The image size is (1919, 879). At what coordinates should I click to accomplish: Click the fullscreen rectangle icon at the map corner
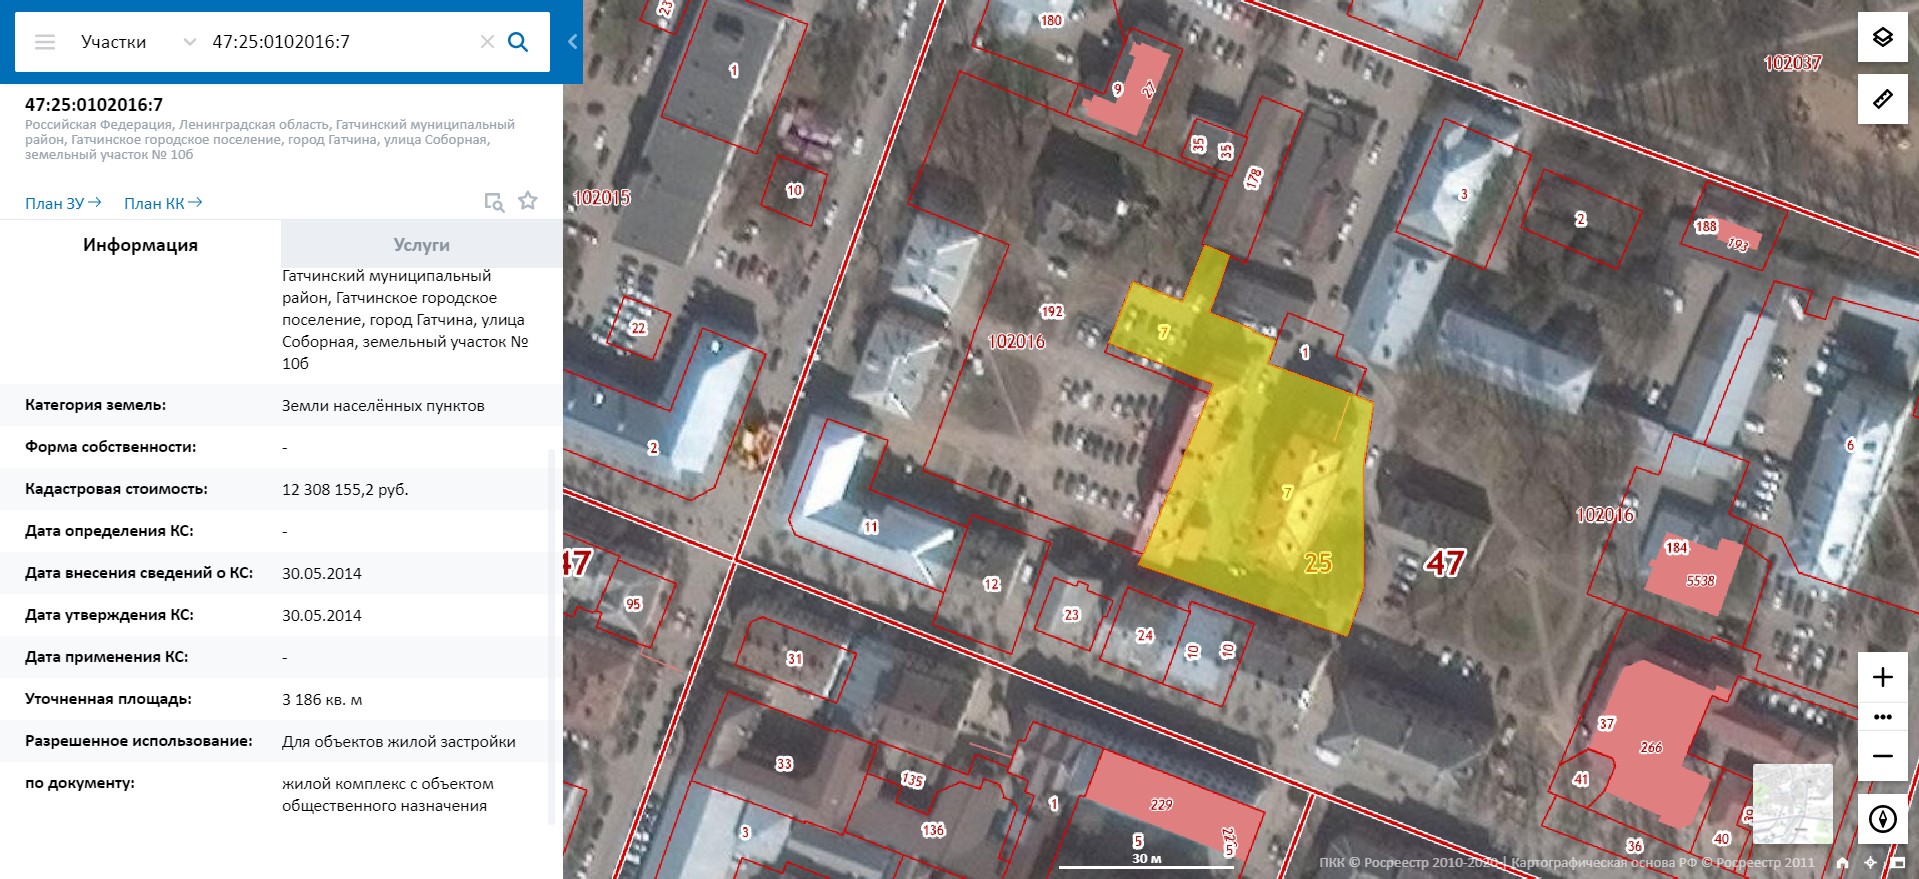(1898, 862)
